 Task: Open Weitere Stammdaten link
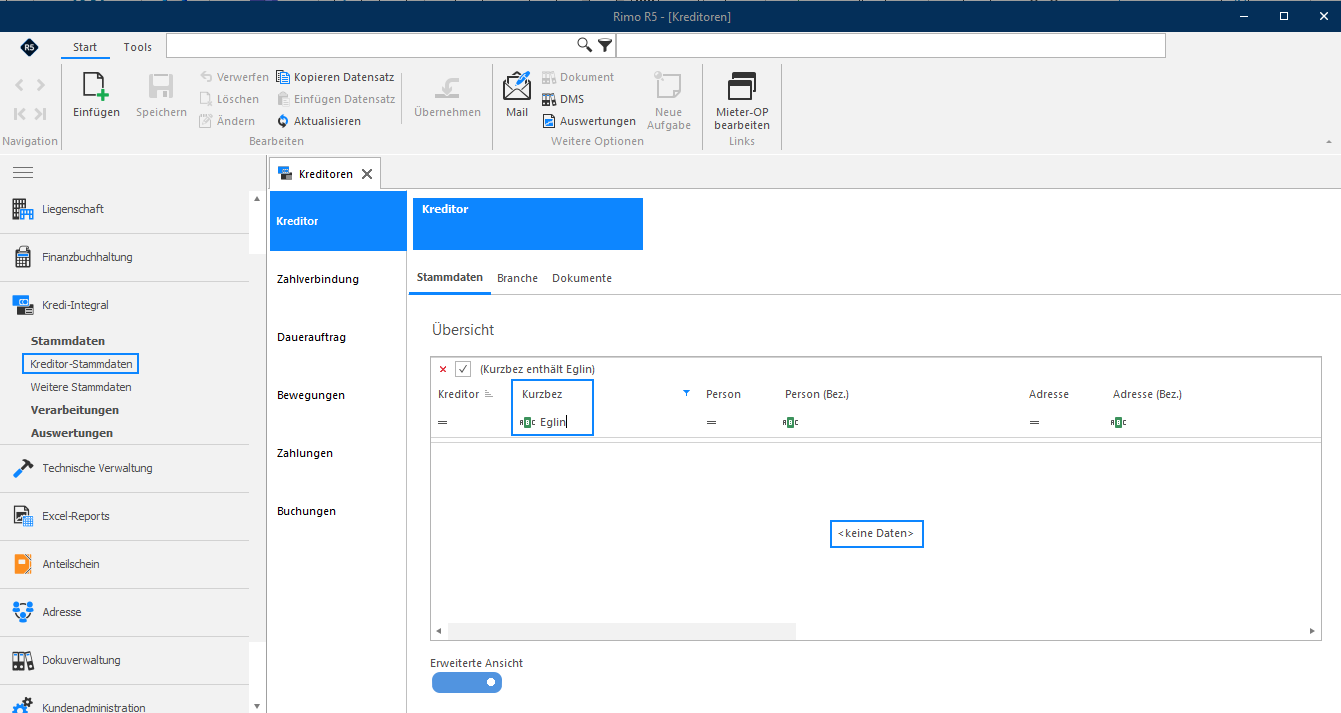pyautogui.click(x=81, y=387)
